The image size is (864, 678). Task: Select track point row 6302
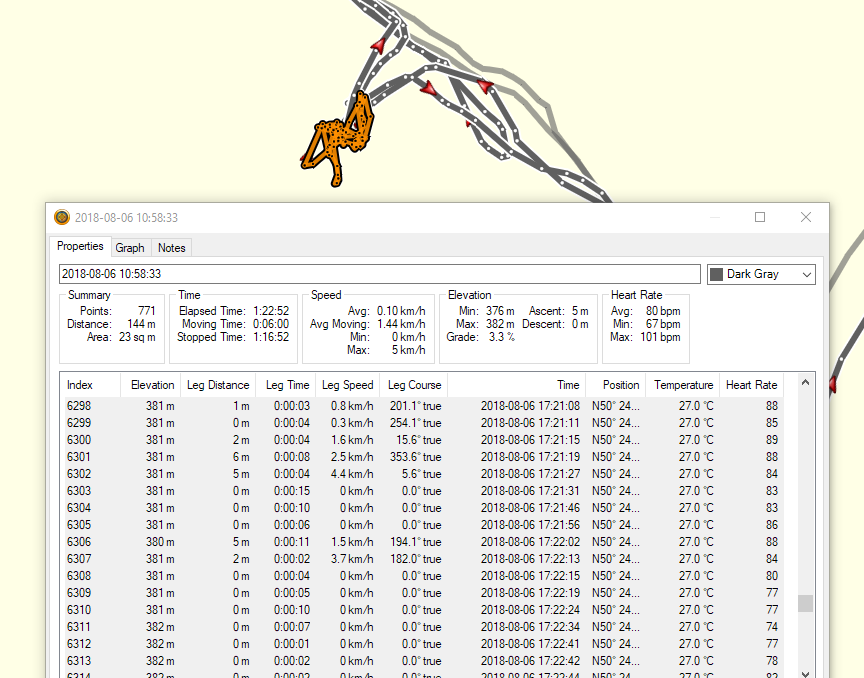coord(423,474)
